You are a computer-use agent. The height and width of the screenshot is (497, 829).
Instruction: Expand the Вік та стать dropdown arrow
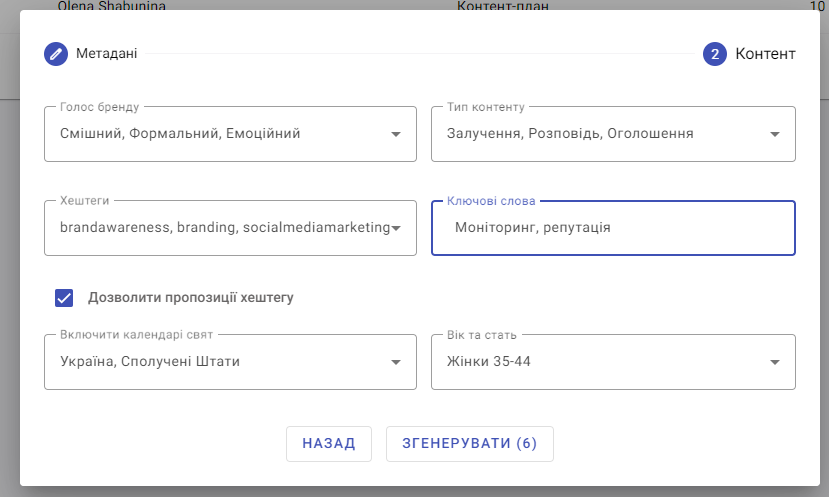(x=775, y=362)
